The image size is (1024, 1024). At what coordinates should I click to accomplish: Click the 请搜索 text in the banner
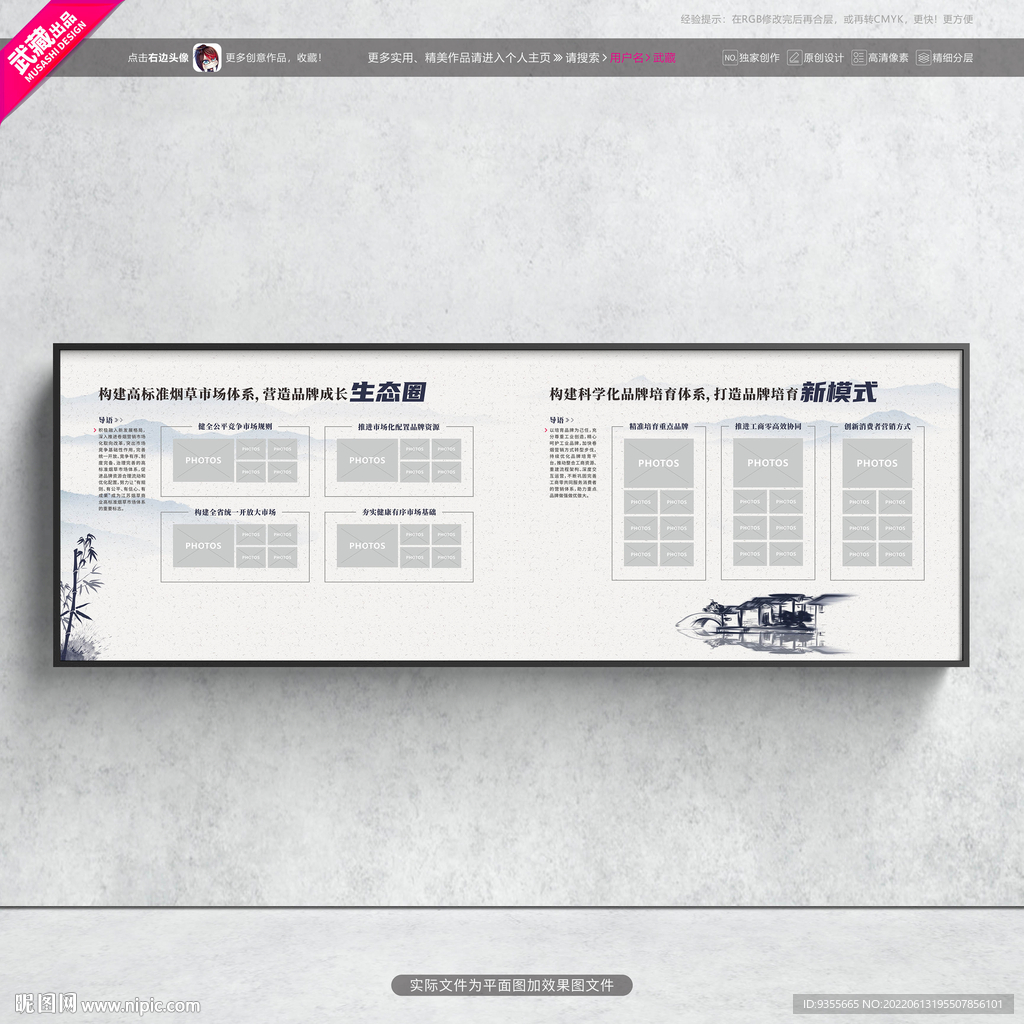tap(582, 57)
